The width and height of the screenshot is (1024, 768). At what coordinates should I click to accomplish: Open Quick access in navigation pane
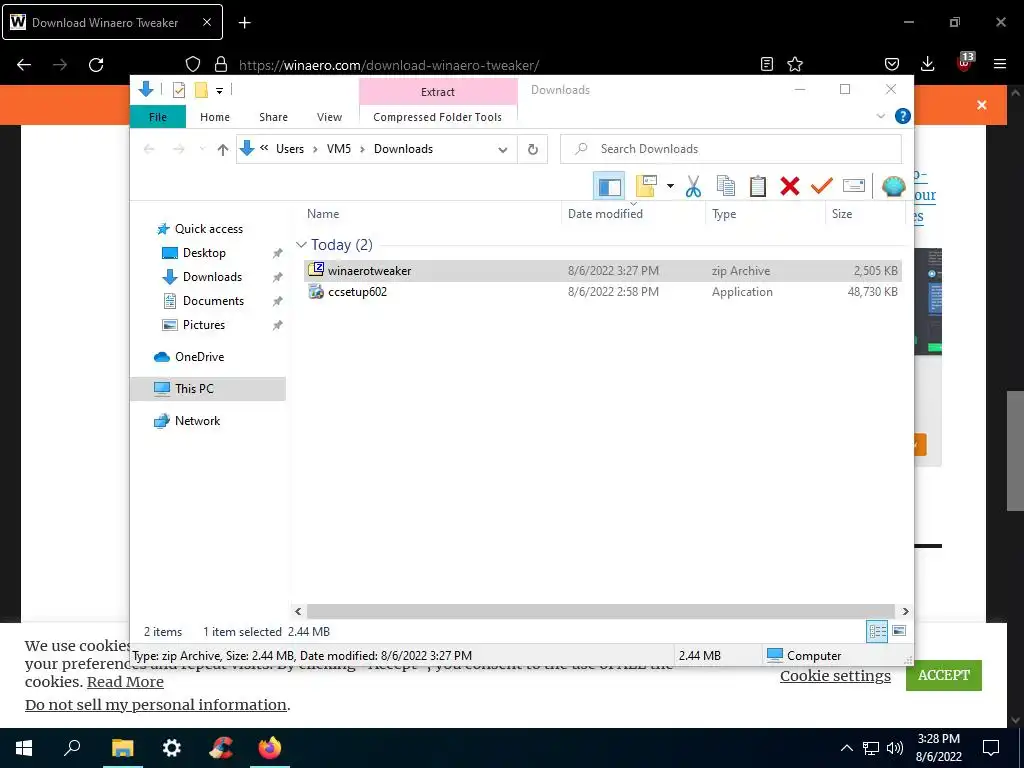pos(208,229)
